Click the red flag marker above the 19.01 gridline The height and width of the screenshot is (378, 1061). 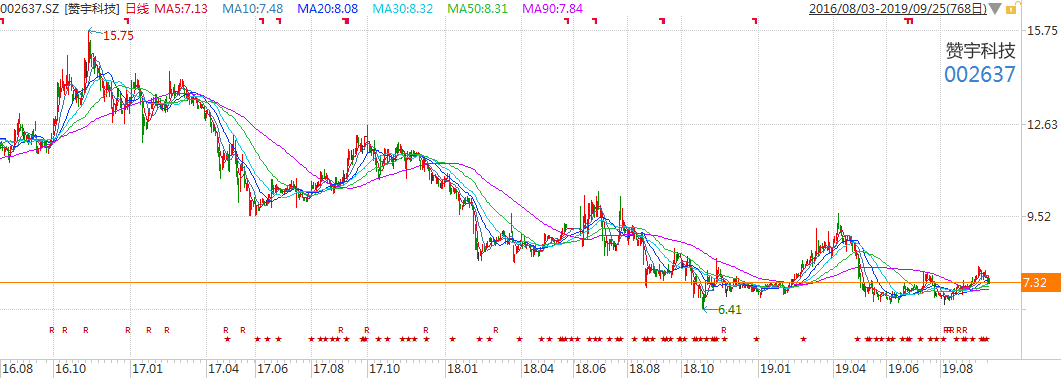point(754,21)
